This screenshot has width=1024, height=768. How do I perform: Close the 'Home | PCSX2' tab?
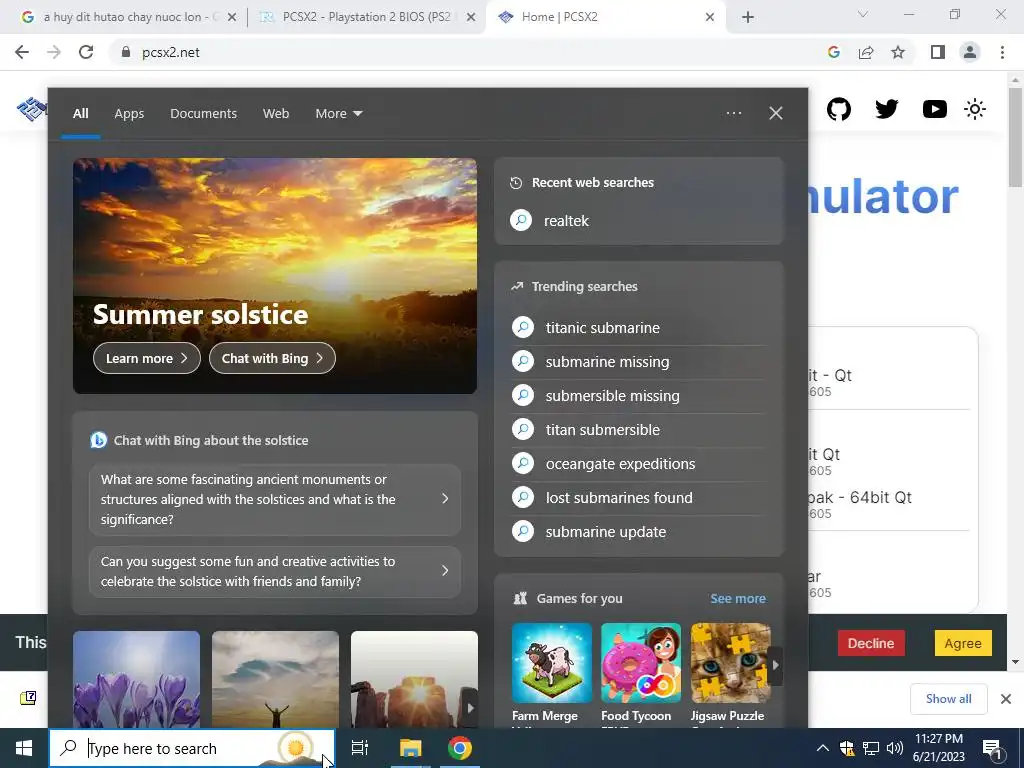(x=710, y=17)
